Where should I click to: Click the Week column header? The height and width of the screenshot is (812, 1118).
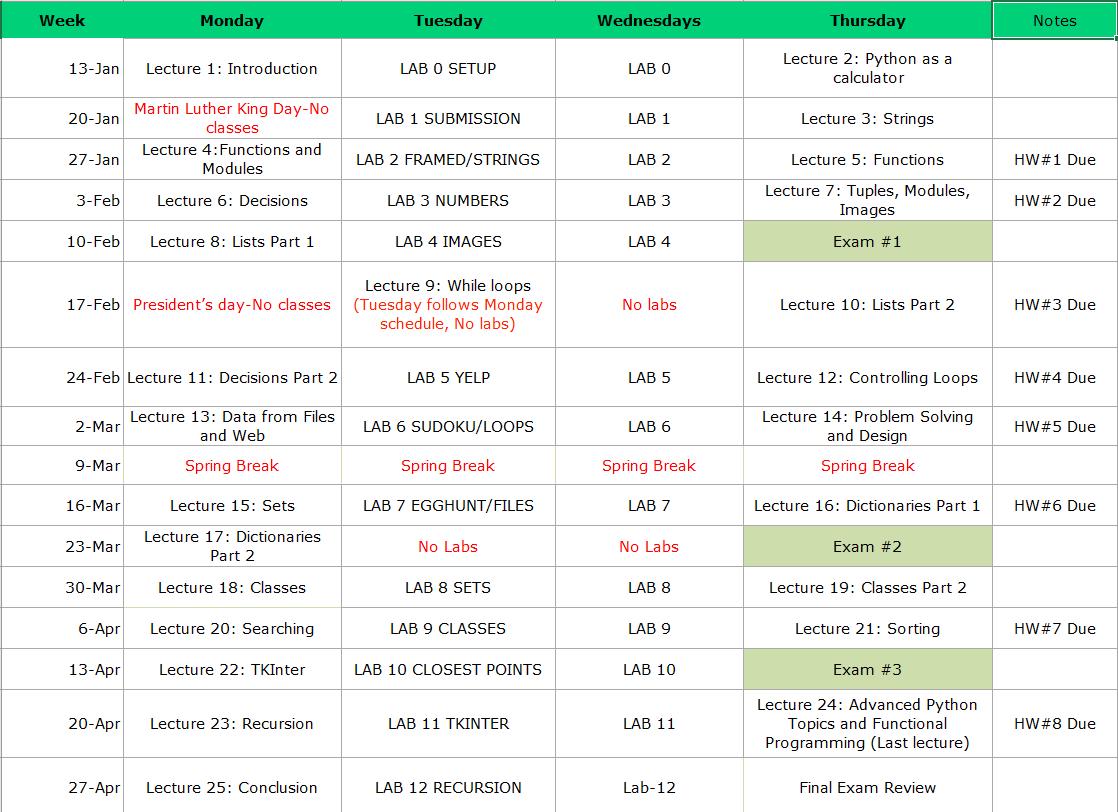point(62,21)
